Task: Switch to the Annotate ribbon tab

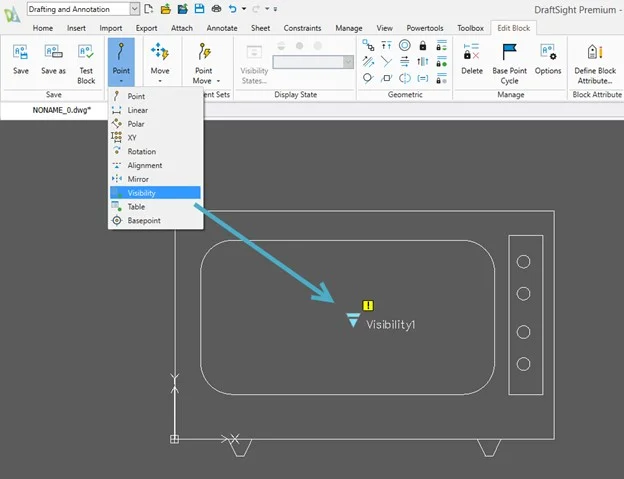Action: (x=222, y=28)
